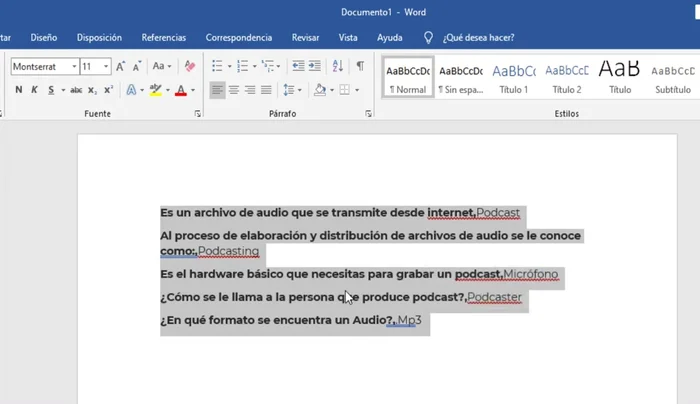Open the font name dropdown arrow
This screenshot has width=700, height=404.
coord(74,67)
